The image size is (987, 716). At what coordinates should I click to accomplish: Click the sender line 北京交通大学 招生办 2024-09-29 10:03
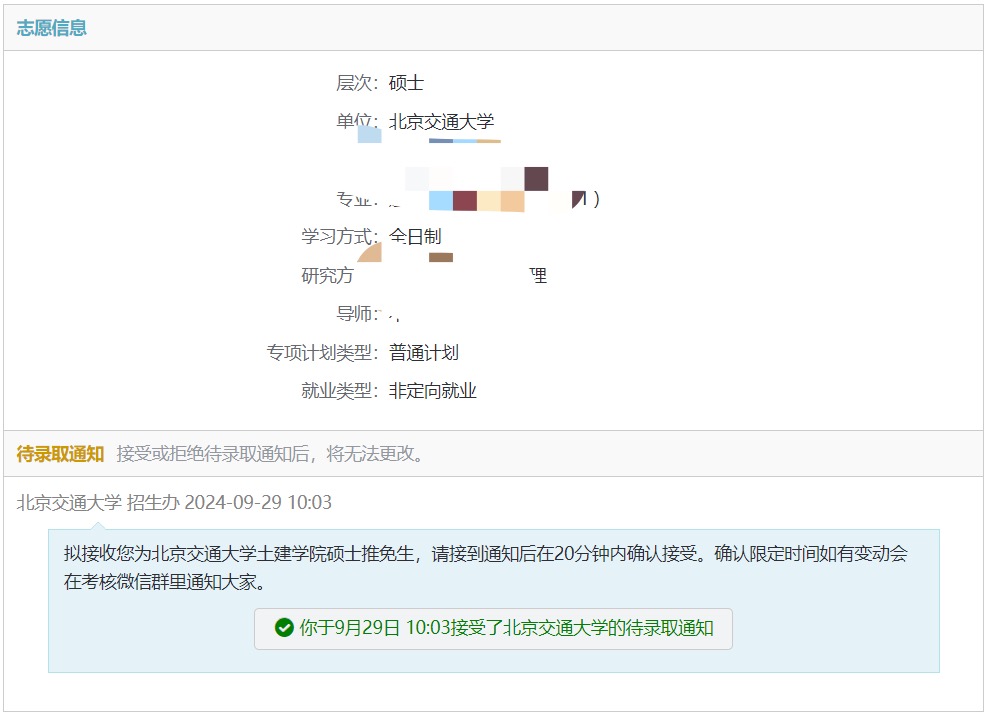(174, 502)
